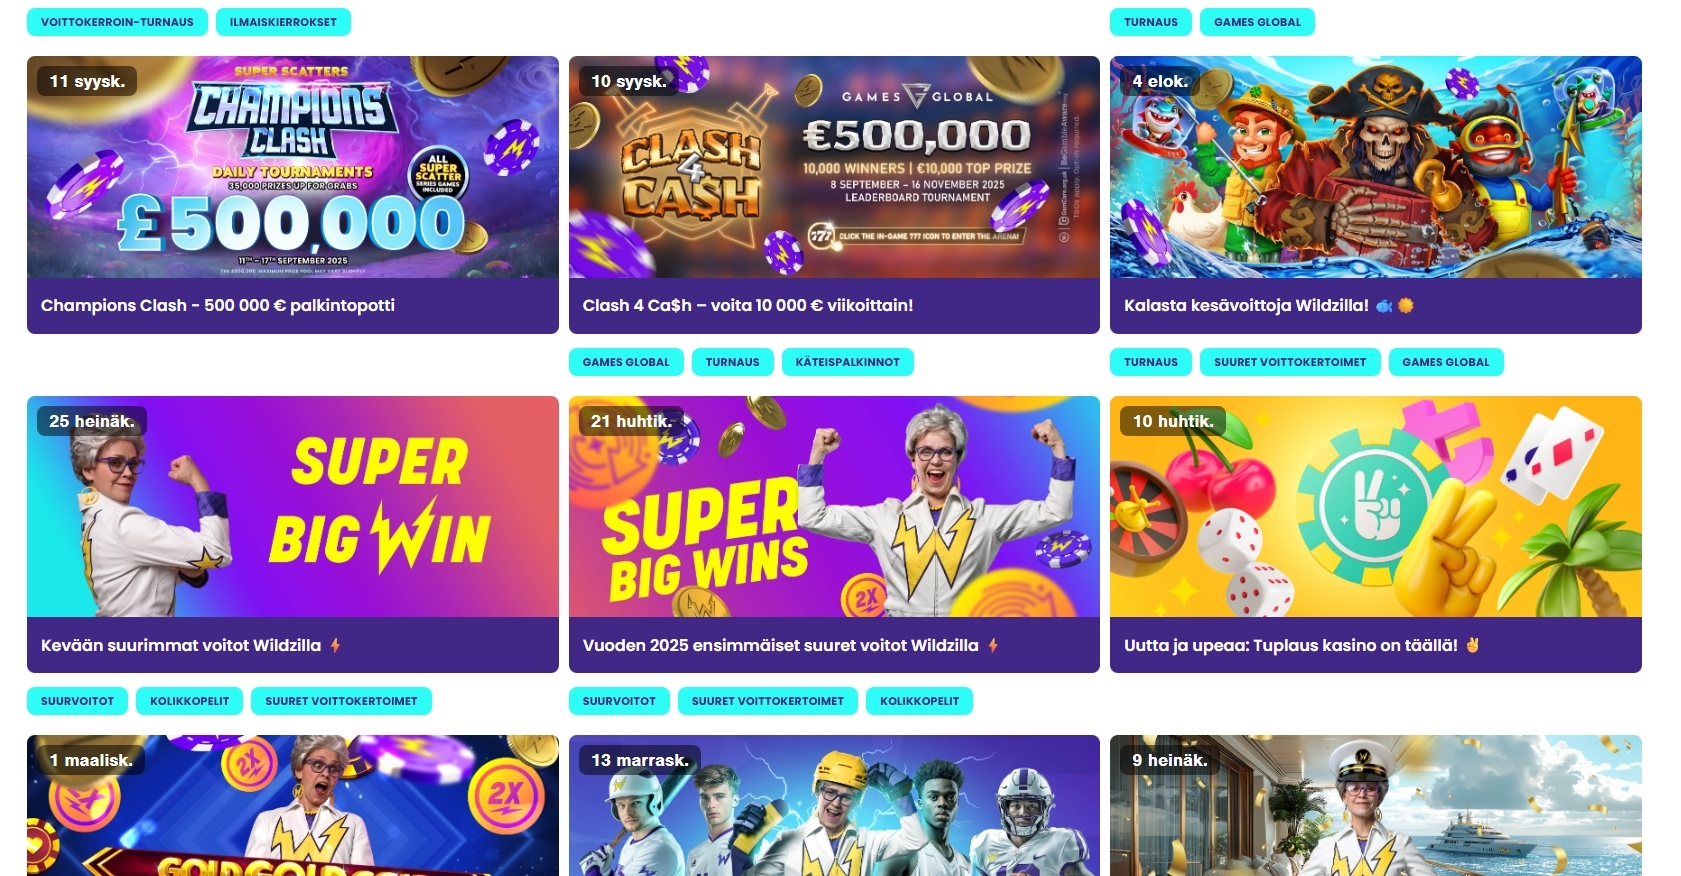This screenshot has height=876, width=1681.
Task: Click Champions Clash - 500 000 € palkintopotti title
Action: pos(218,305)
